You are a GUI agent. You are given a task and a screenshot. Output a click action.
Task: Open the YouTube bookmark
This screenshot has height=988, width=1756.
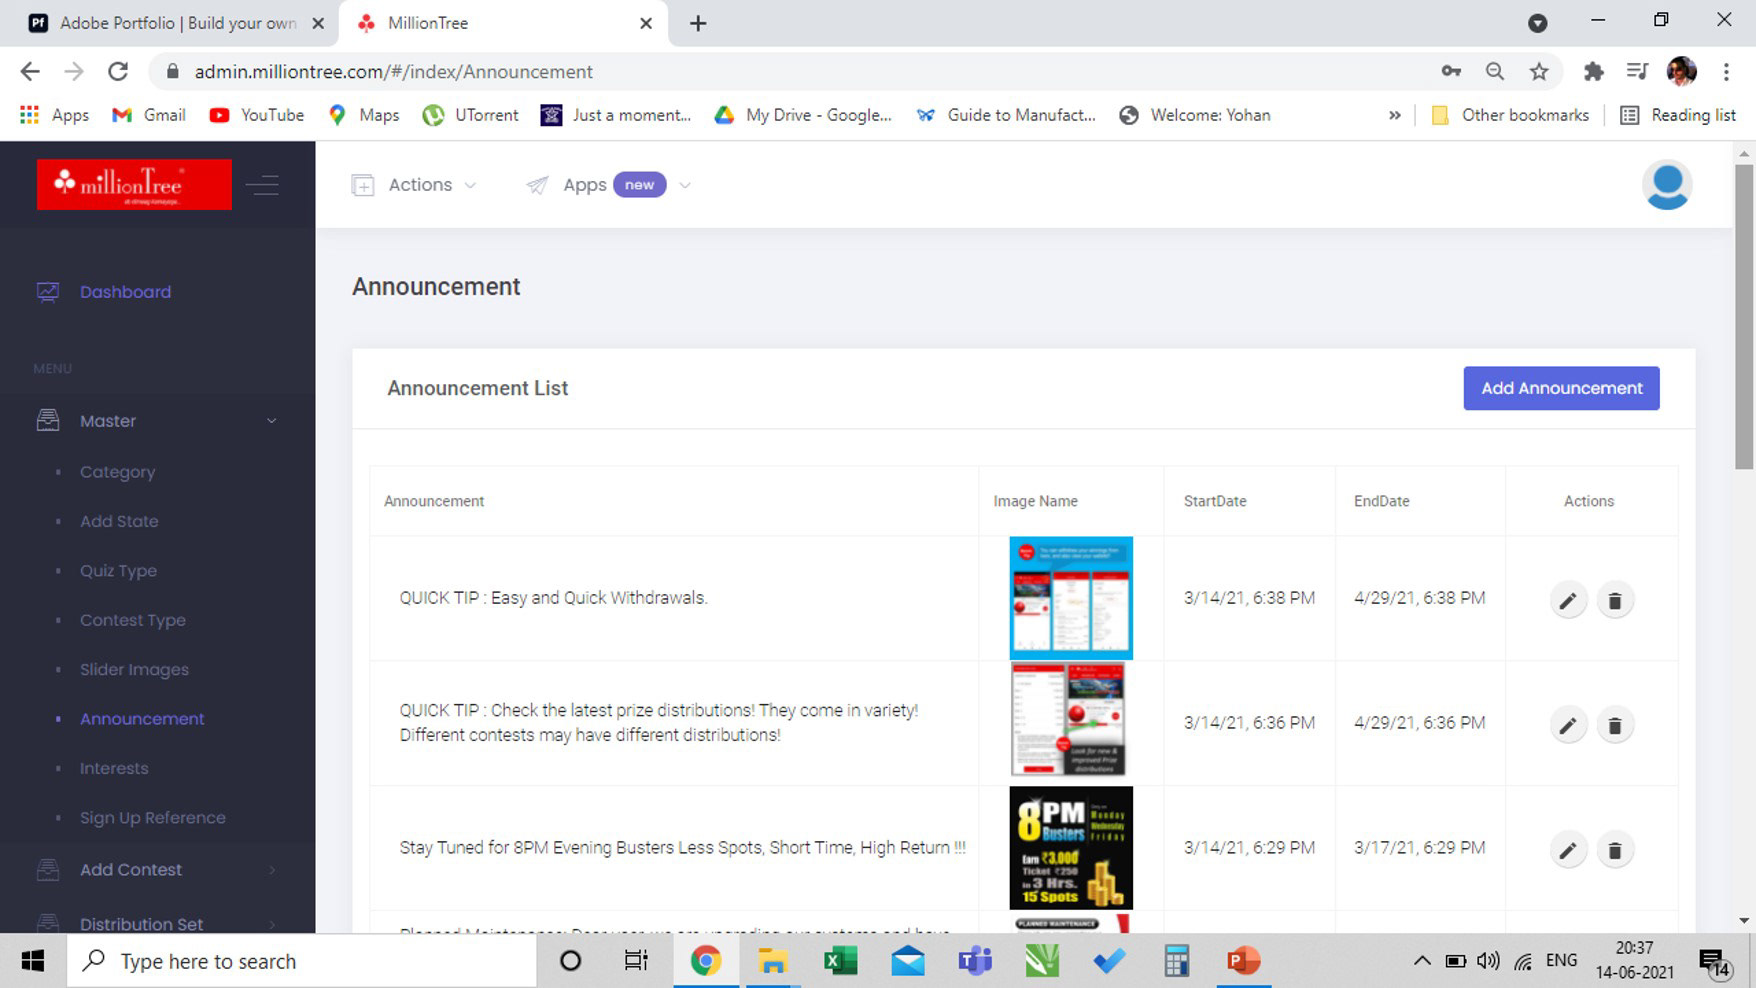(257, 115)
